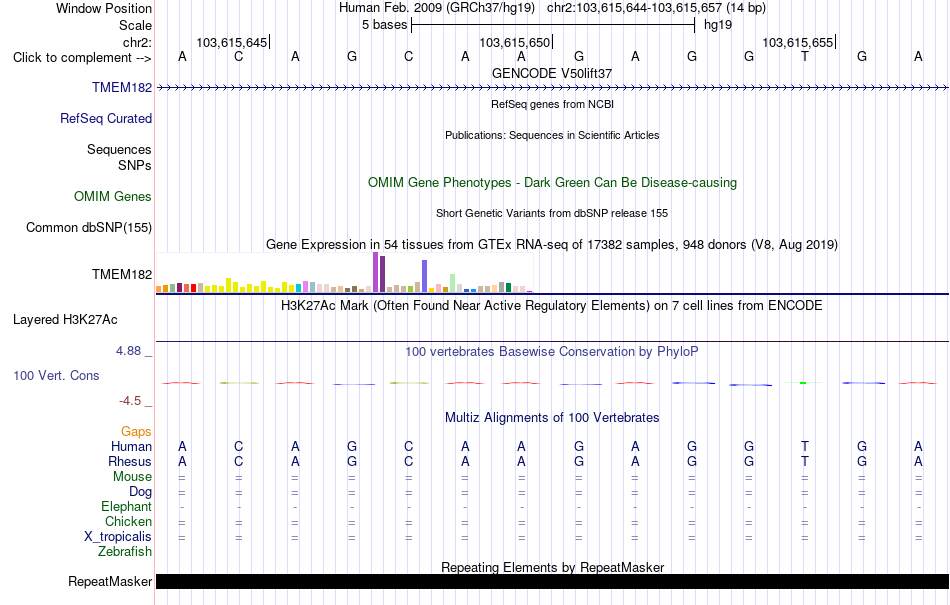Click the green conservation mark in PhyloP track
This screenshot has height=605, width=950.
pos(803,383)
